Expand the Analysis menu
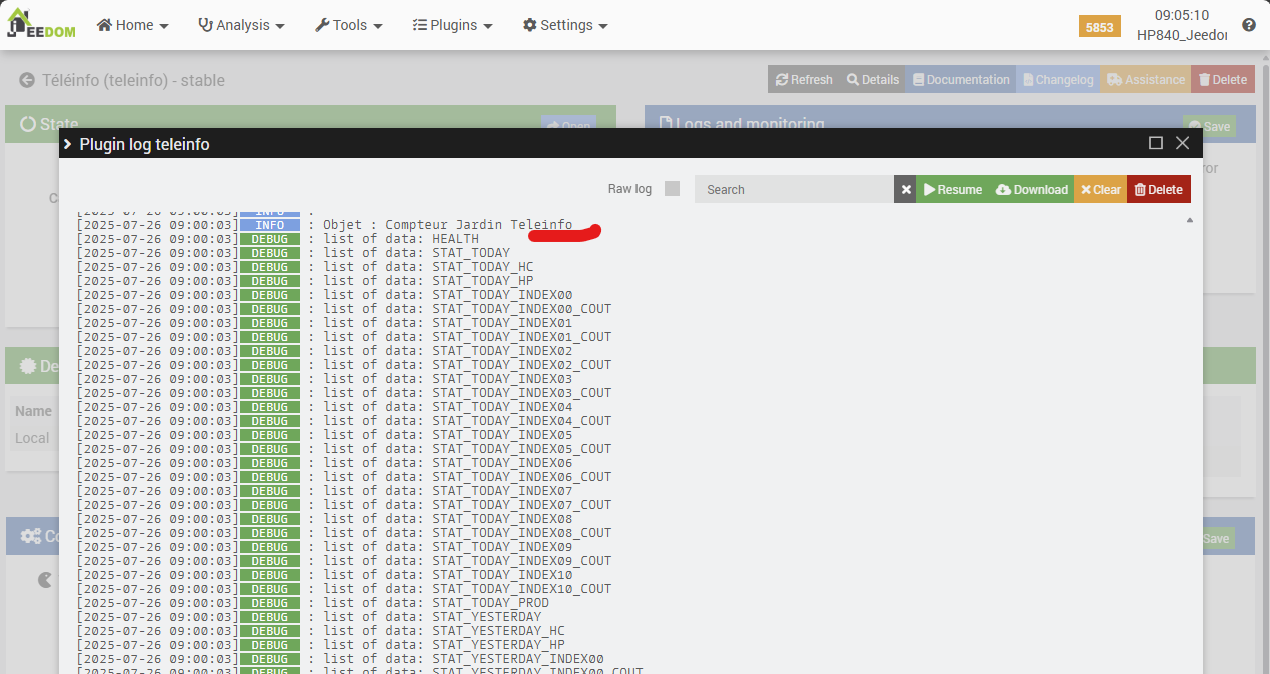The width and height of the screenshot is (1270, 674). pos(241,25)
